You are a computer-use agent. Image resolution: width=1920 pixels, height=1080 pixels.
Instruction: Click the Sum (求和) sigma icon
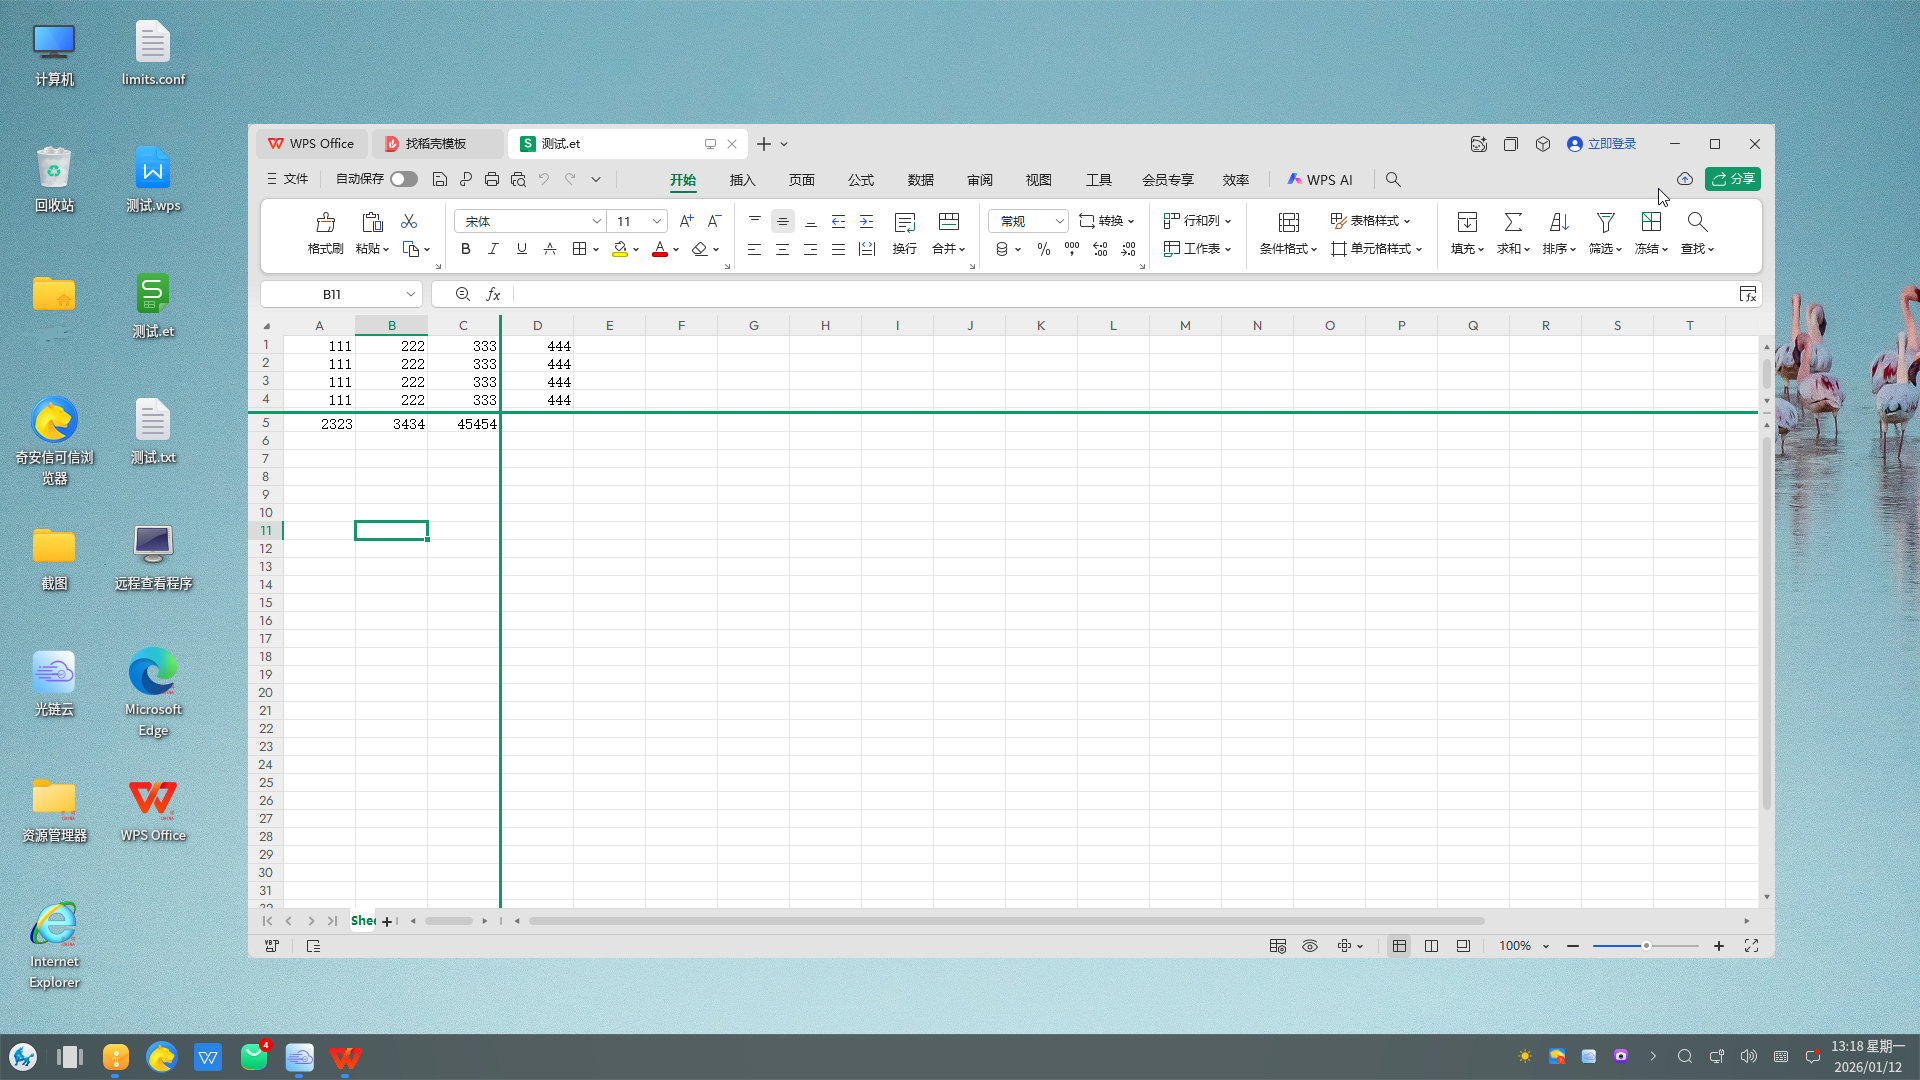1513,222
